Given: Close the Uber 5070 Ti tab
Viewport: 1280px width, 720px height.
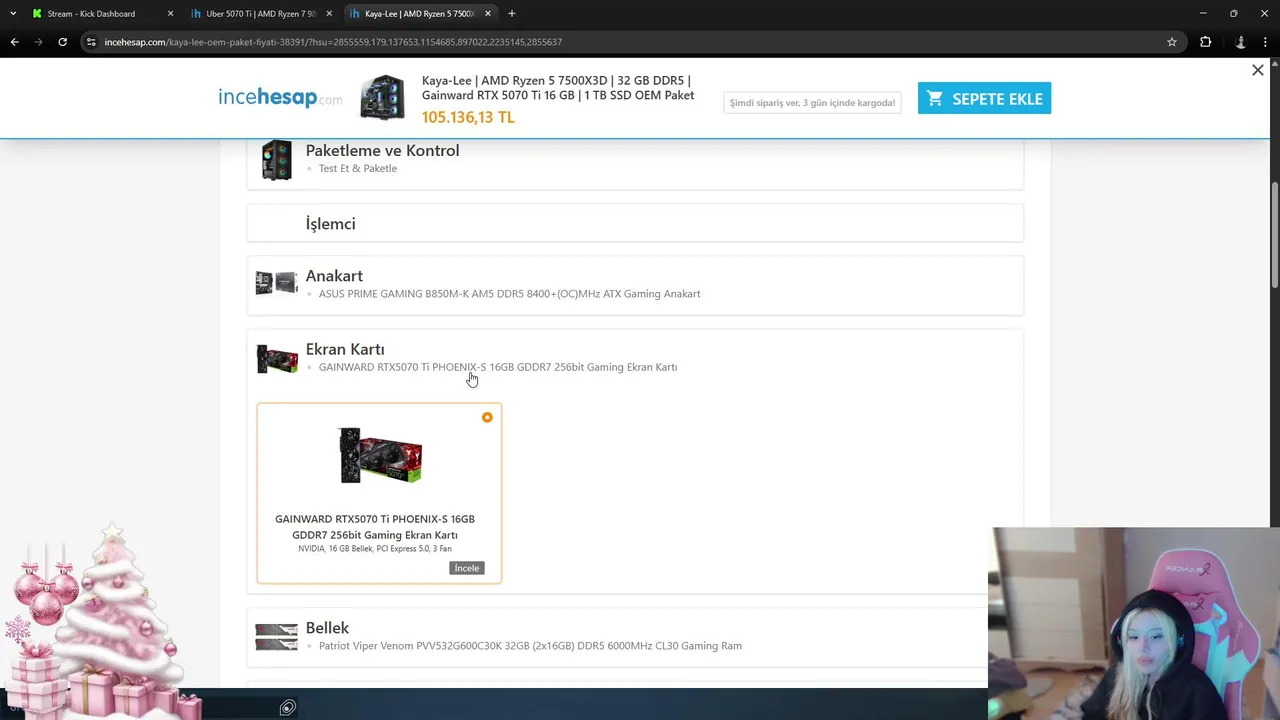Looking at the screenshot, I should coord(329,14).
